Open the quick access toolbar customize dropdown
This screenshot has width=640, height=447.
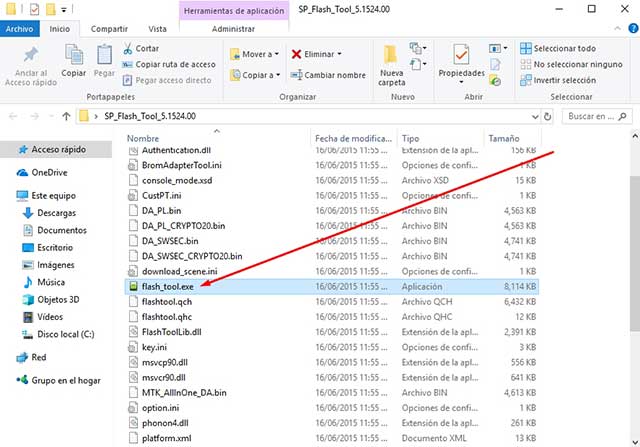(x=64, y=9)
